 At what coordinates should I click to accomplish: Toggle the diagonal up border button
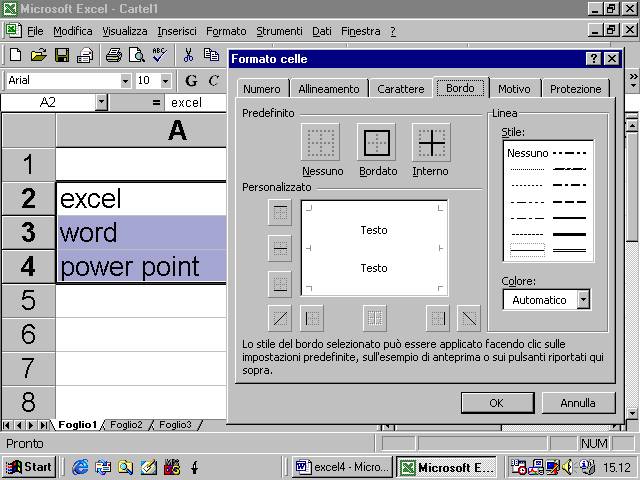click(x=280, y=318)
